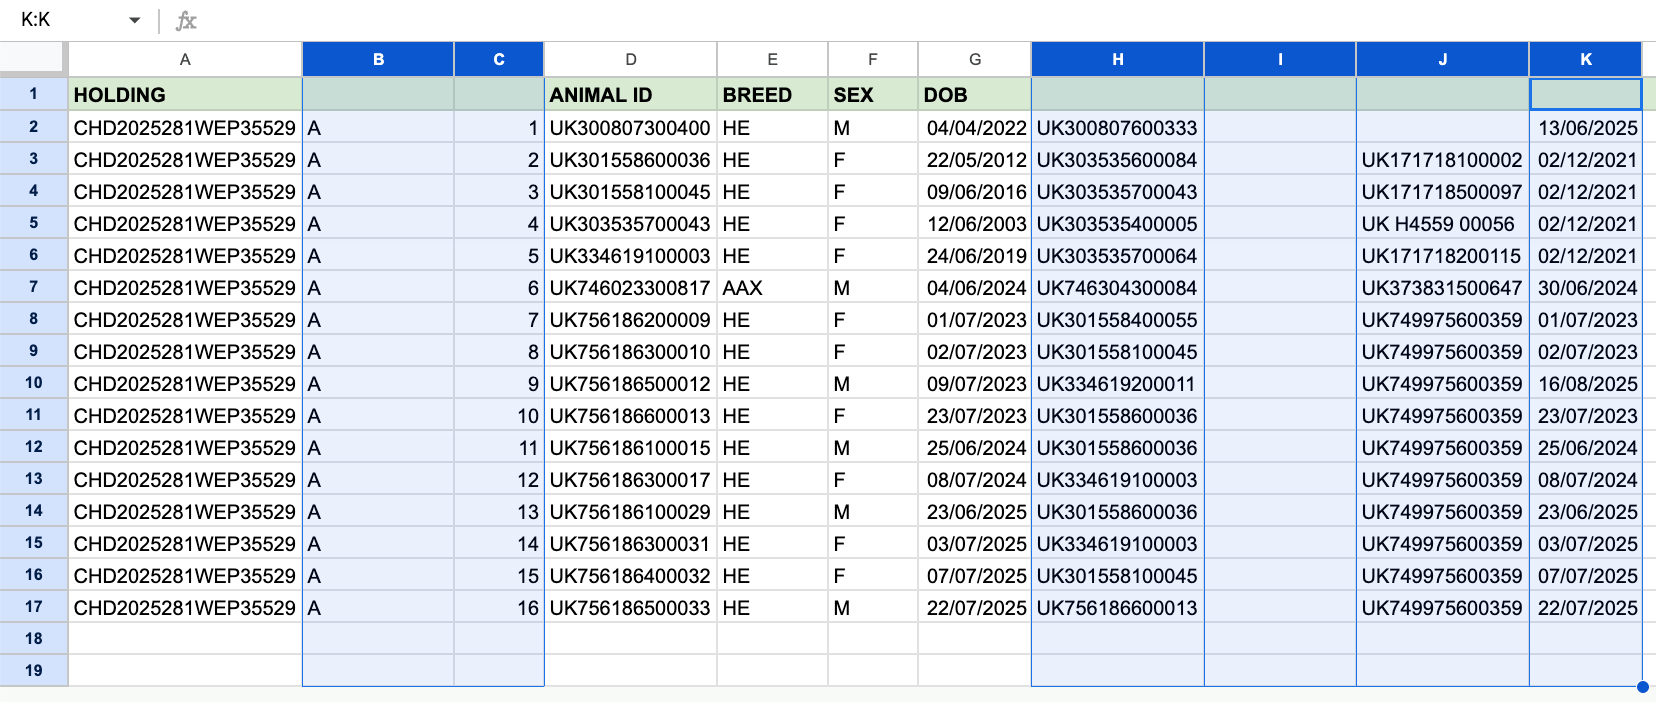The height and width of the screenshot is (702, 1656).
Task: Select row 12 header
Action: coord(33,447)
